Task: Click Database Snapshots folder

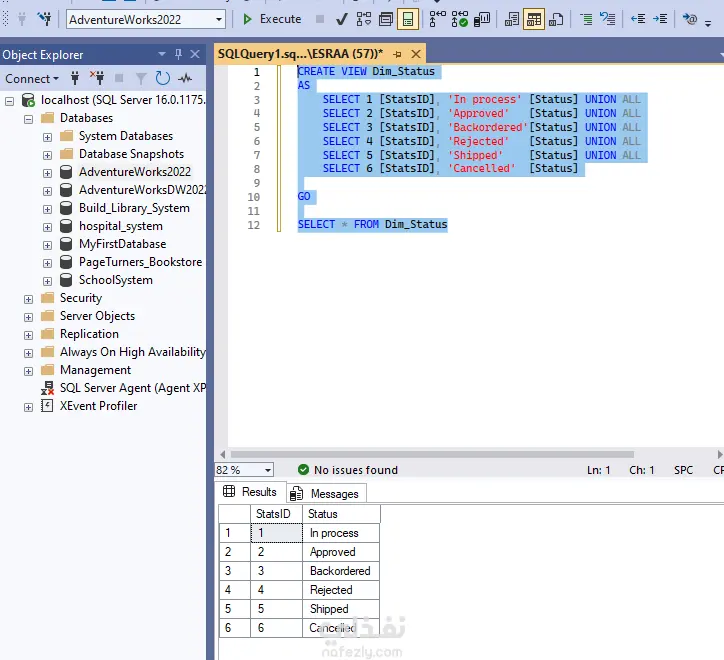Action: click(x=131, y=154)
